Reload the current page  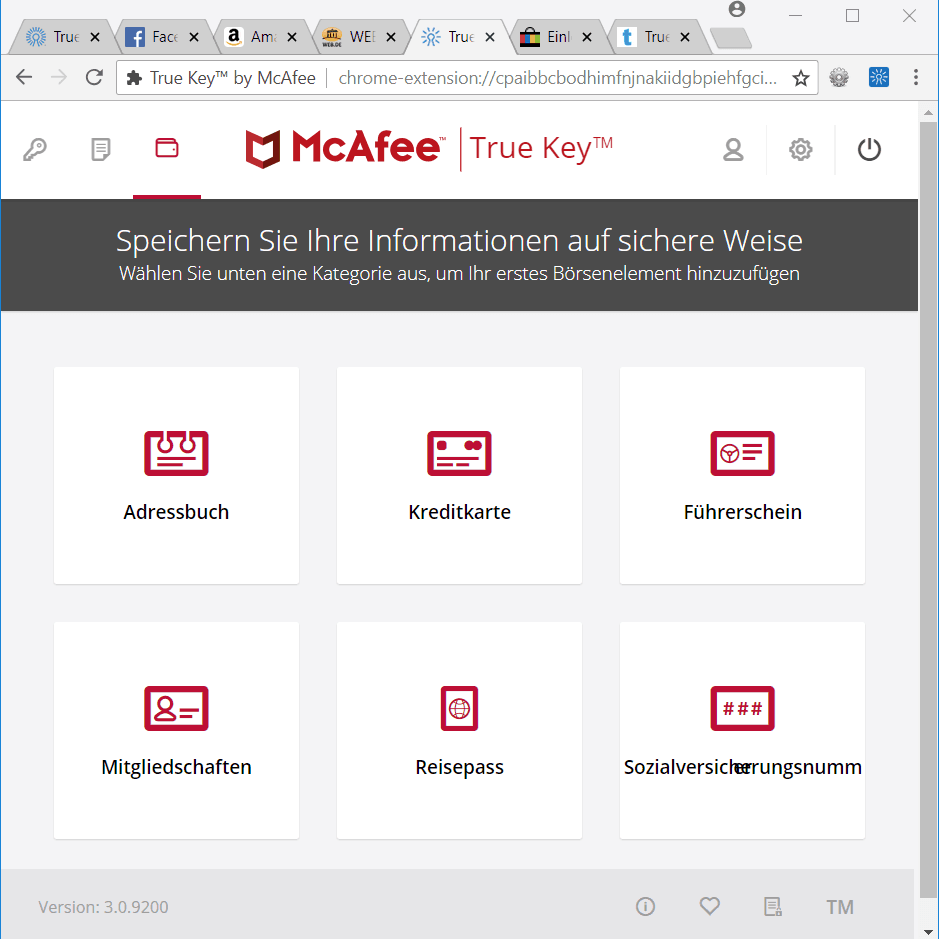pos(94,77)
